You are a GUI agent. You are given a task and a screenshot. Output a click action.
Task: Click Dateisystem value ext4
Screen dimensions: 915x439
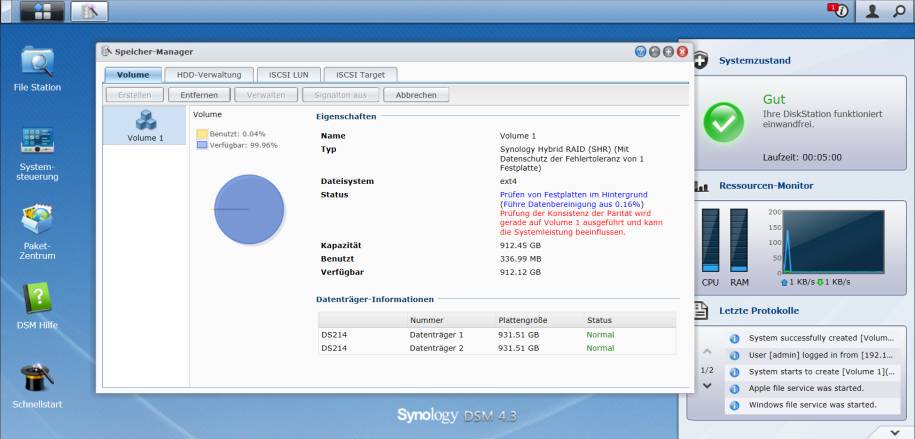point(508,182)
